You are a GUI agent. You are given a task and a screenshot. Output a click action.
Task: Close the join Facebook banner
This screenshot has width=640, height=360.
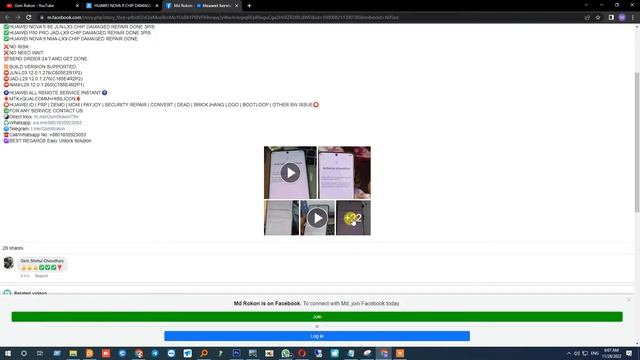(629, 300)
